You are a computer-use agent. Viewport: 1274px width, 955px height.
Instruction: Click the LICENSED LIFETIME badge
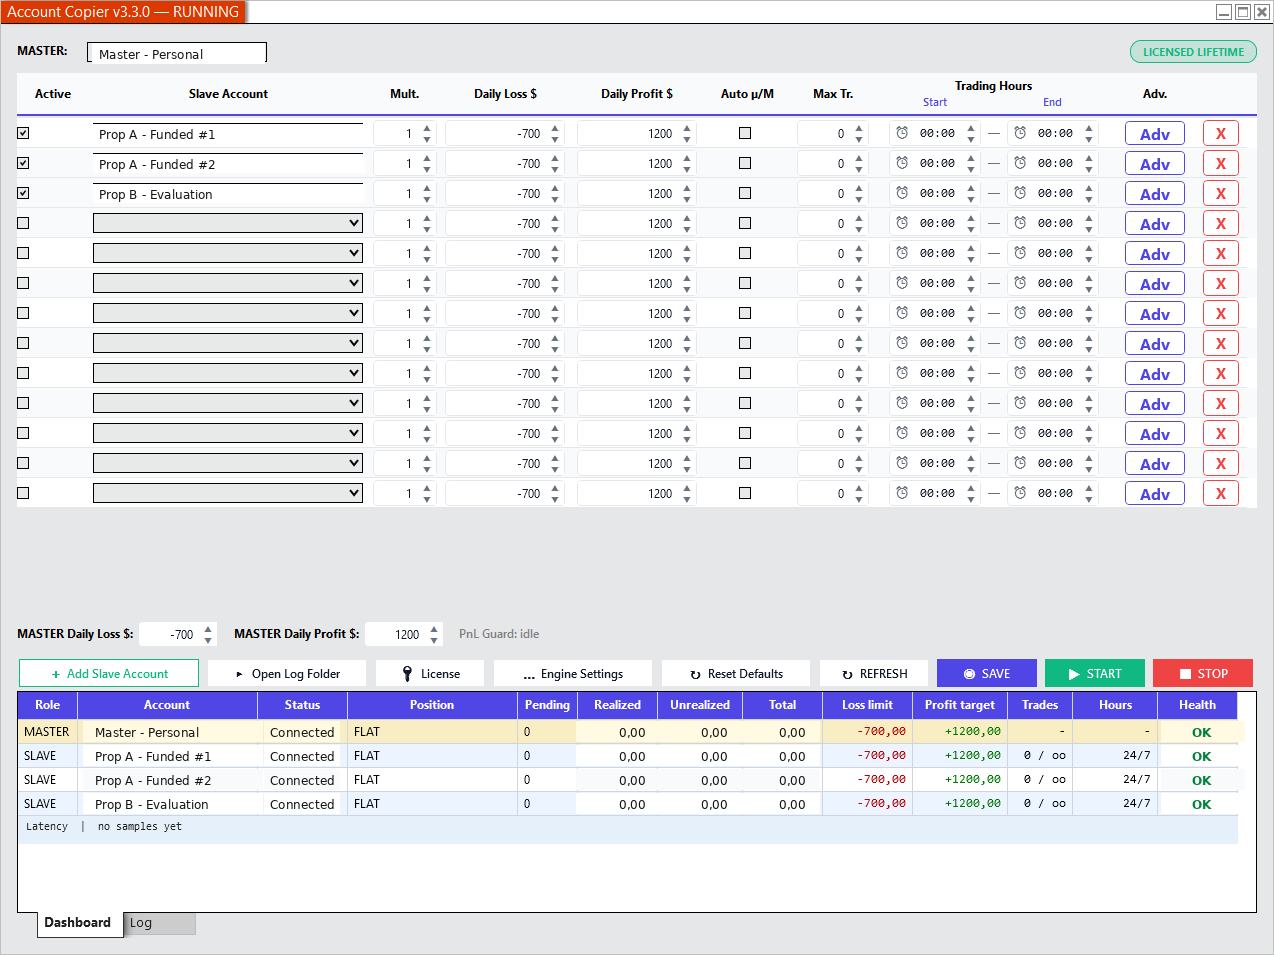click(1194, 52)
